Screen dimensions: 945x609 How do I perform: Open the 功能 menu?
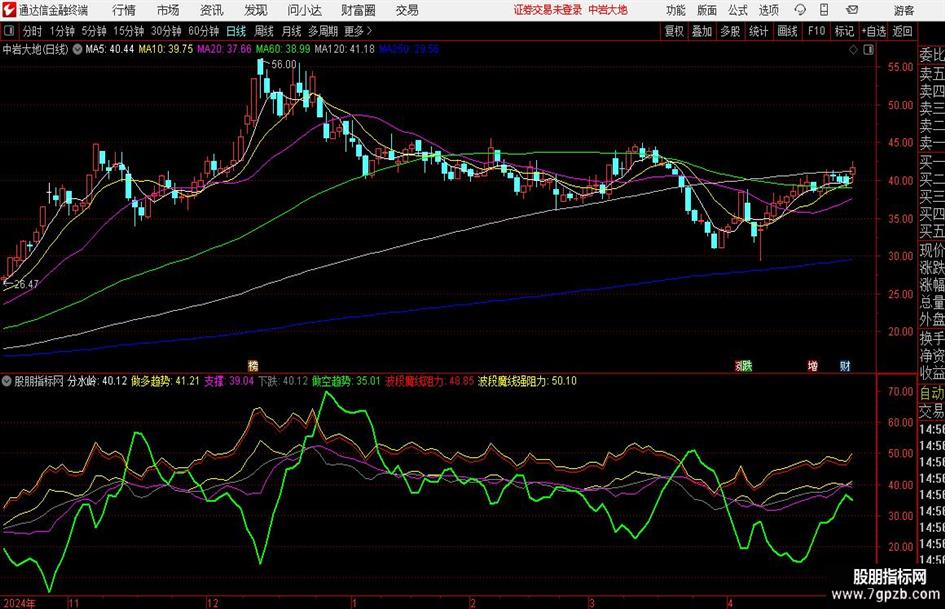coord(676,10)
